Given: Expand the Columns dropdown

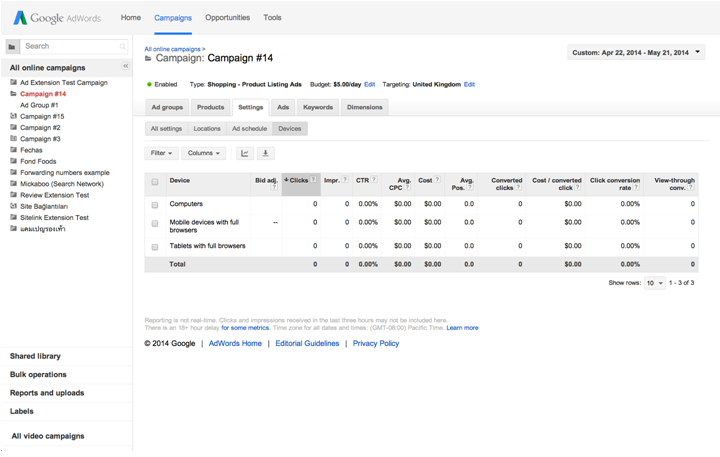Looking at the screenshot, I should tap(204, 153).
